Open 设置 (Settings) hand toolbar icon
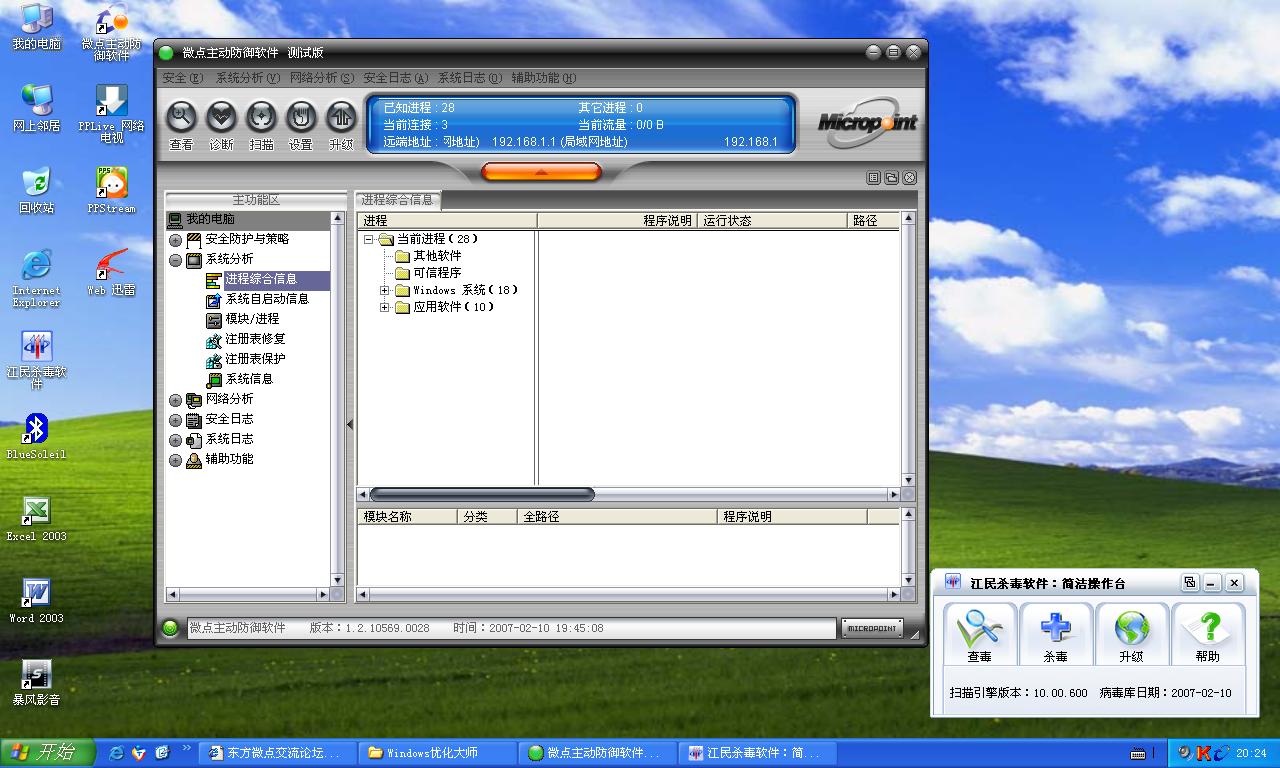This screenshot has height=768, width=1280. (301, 118)
